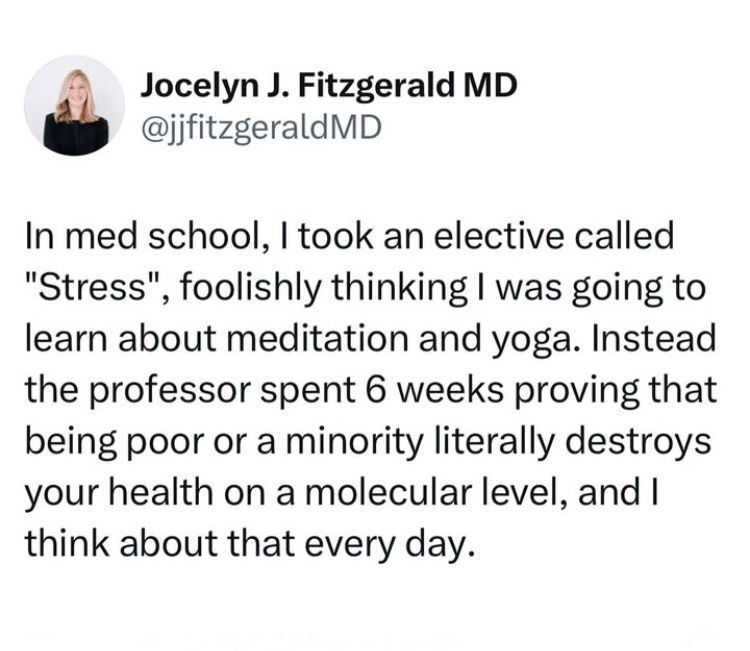Open Jocelyn J. Fitzgerald's profile picture
Screen dimensions: 750x651
(x=74, y=105)
